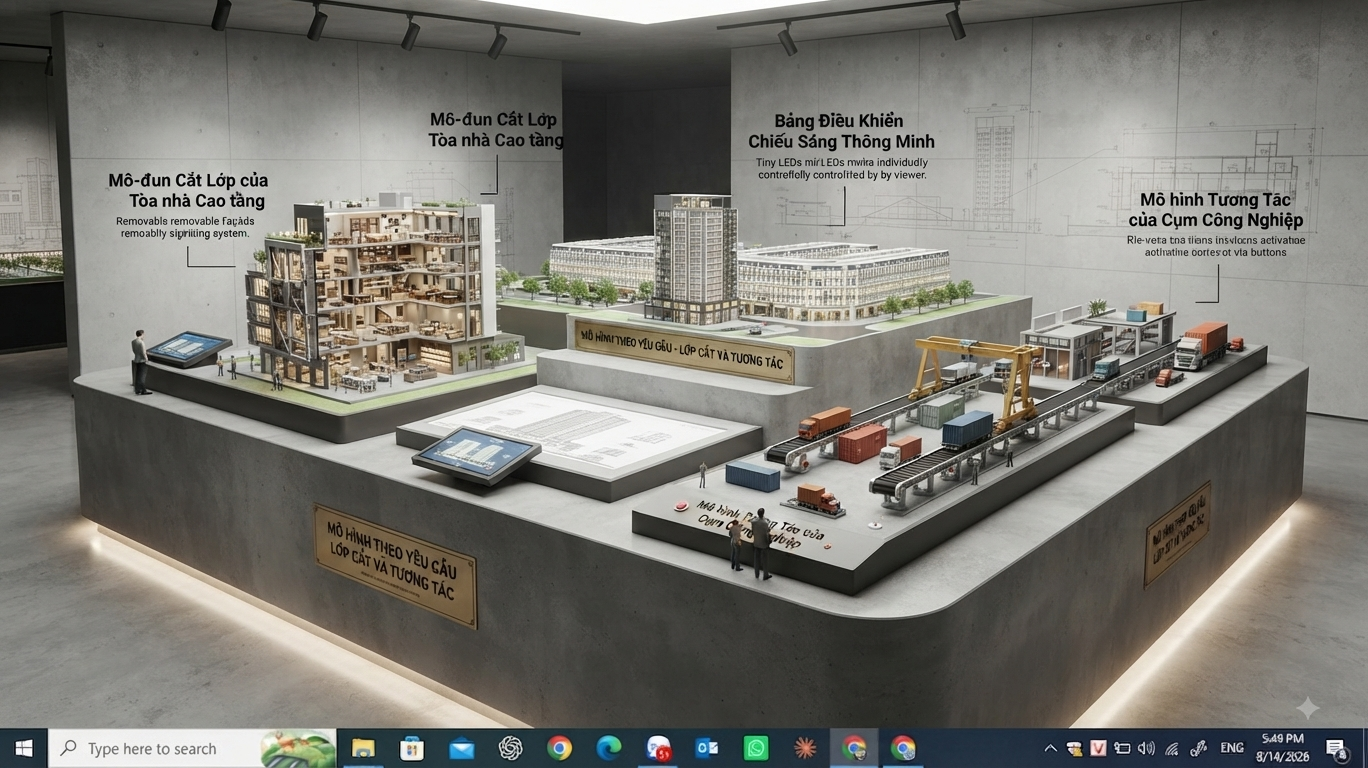1368x768 pixels.
Task: Open the orange starburst Claude app icon
Action: tap(805, 748)
